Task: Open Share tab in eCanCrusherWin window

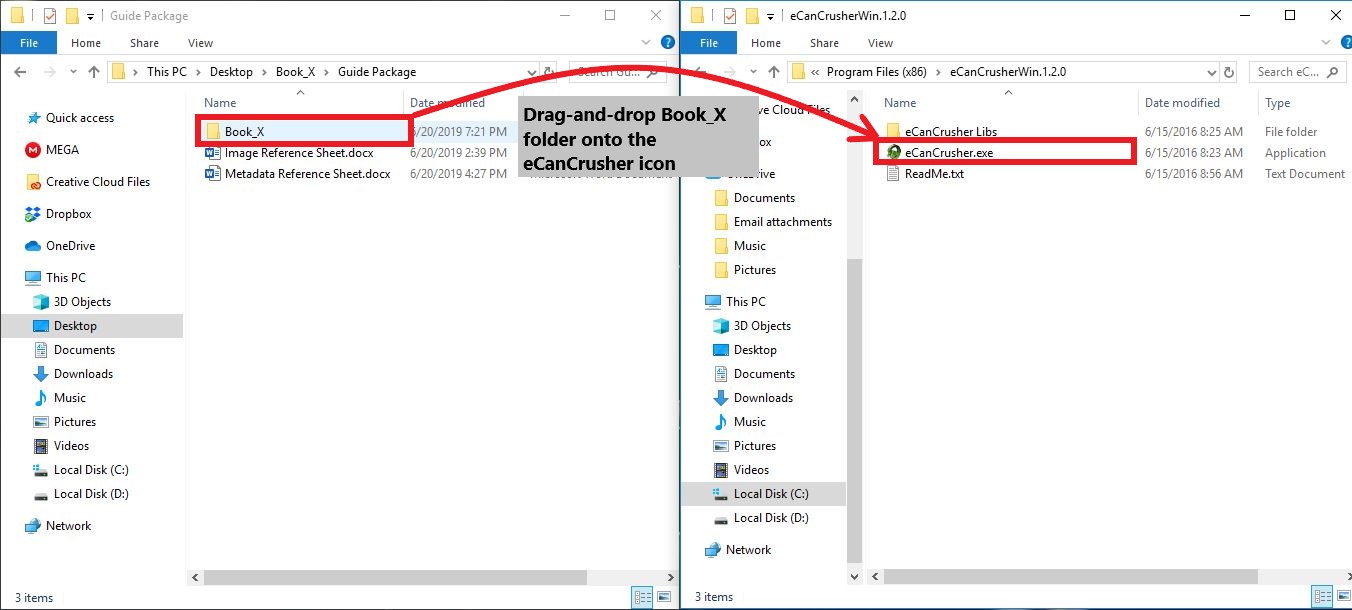Action: coord(824,43)
